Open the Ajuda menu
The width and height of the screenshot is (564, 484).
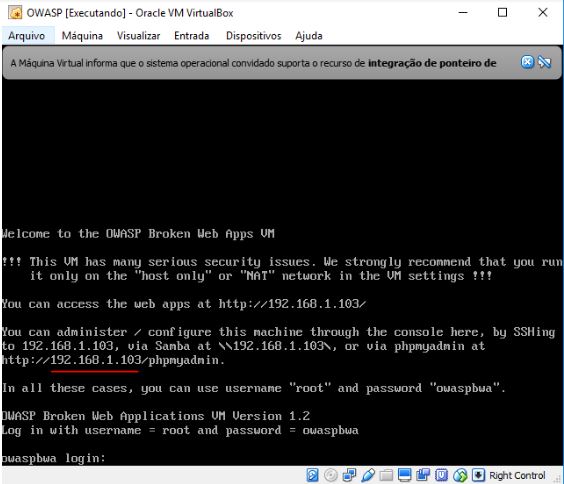pyautogui.click(x=309, y=36)
